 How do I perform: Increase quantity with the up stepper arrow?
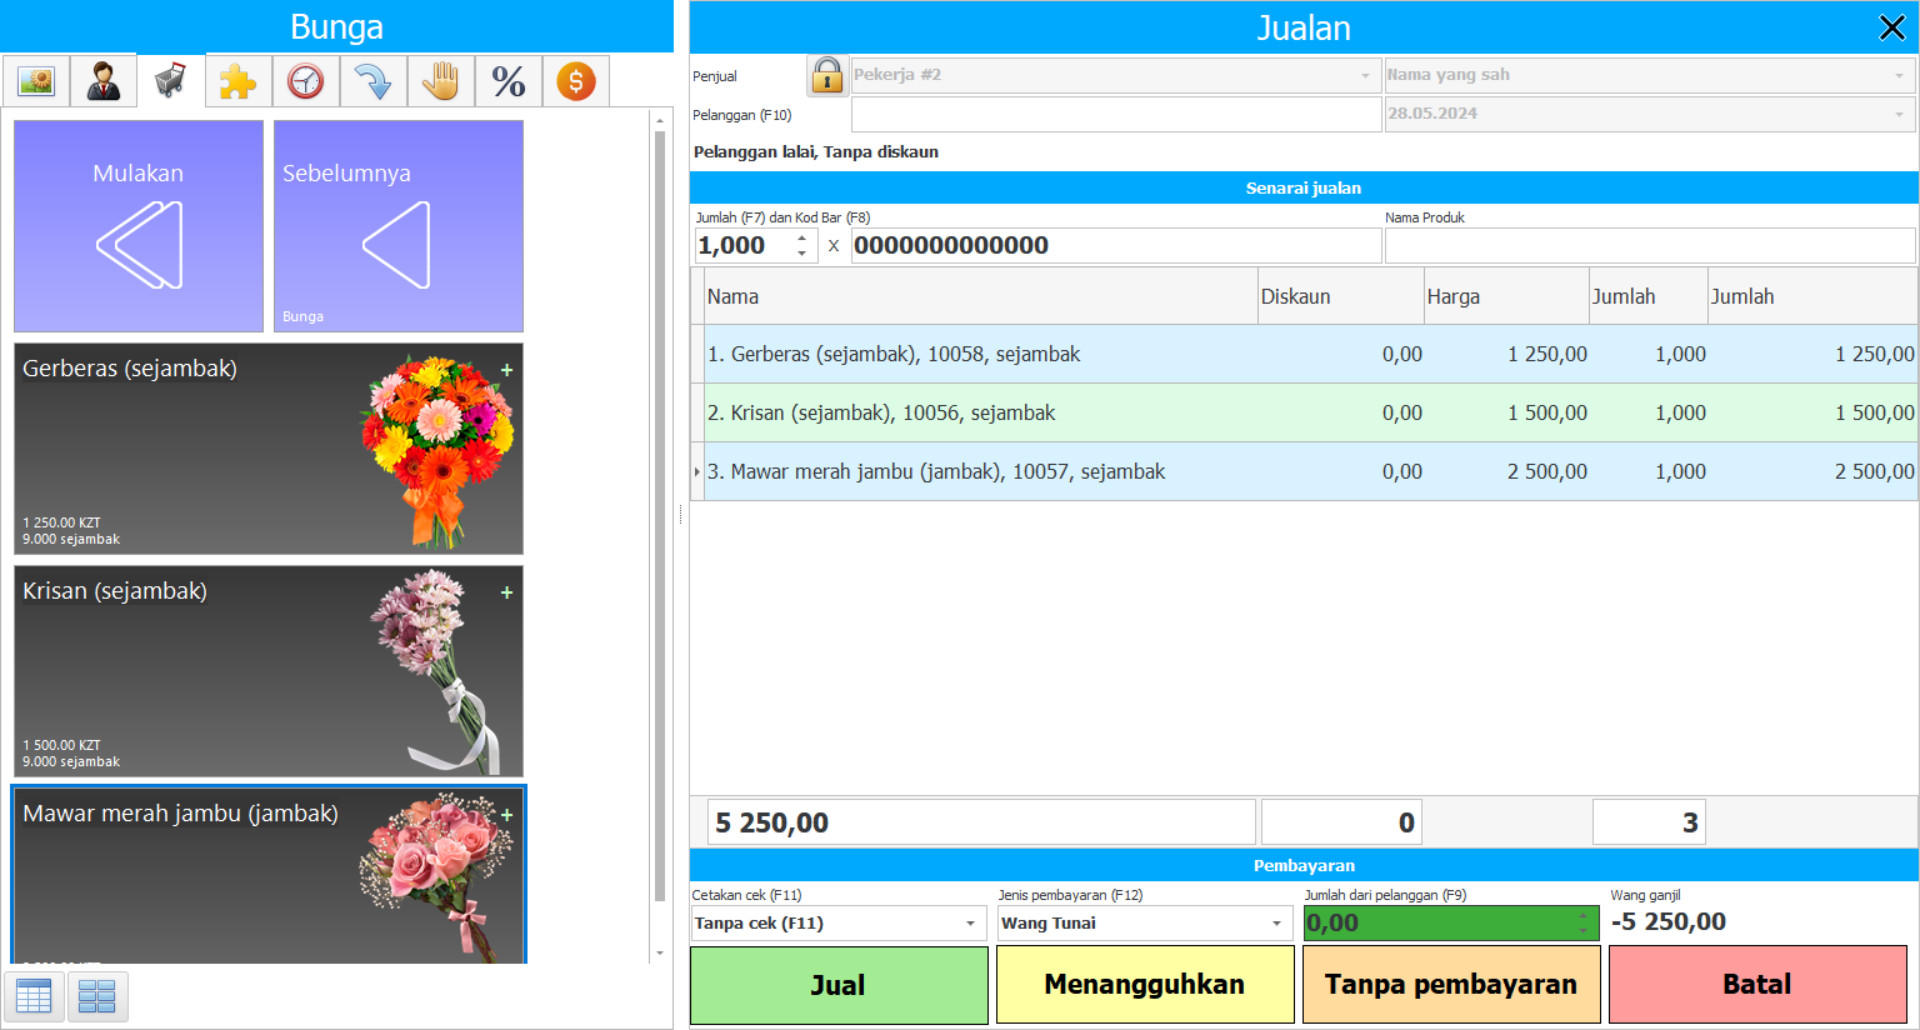coord(800,238)
